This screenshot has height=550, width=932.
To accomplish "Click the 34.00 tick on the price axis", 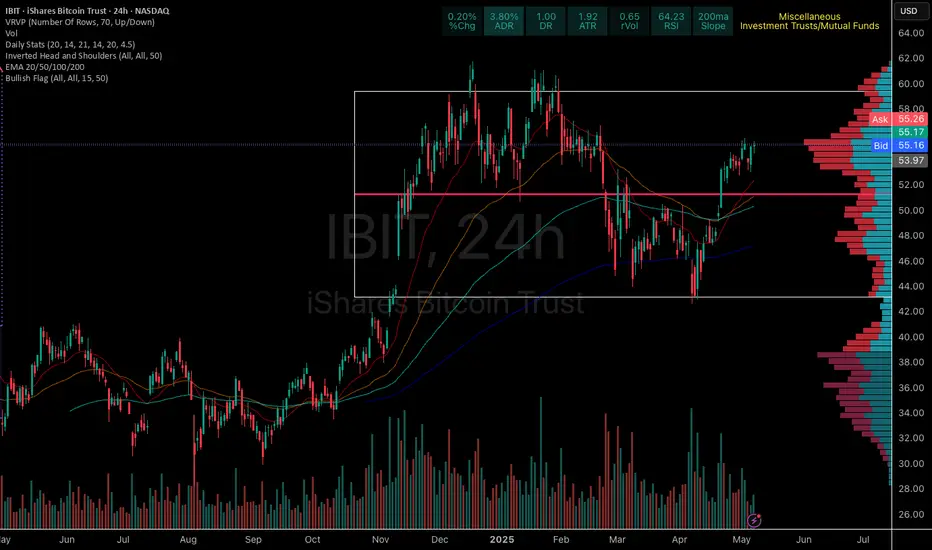I will (911, 413).
